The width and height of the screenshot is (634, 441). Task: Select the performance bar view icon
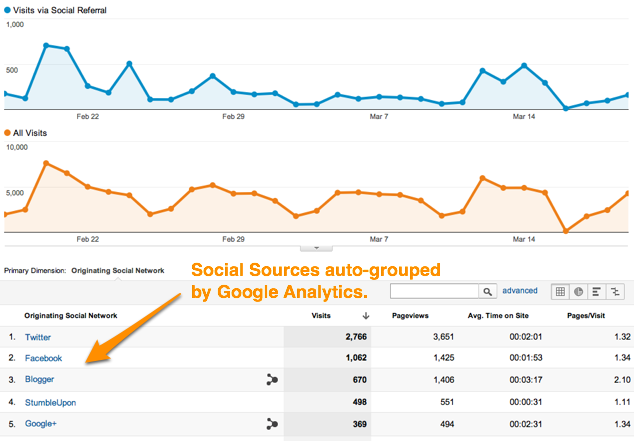pos(597,291)
